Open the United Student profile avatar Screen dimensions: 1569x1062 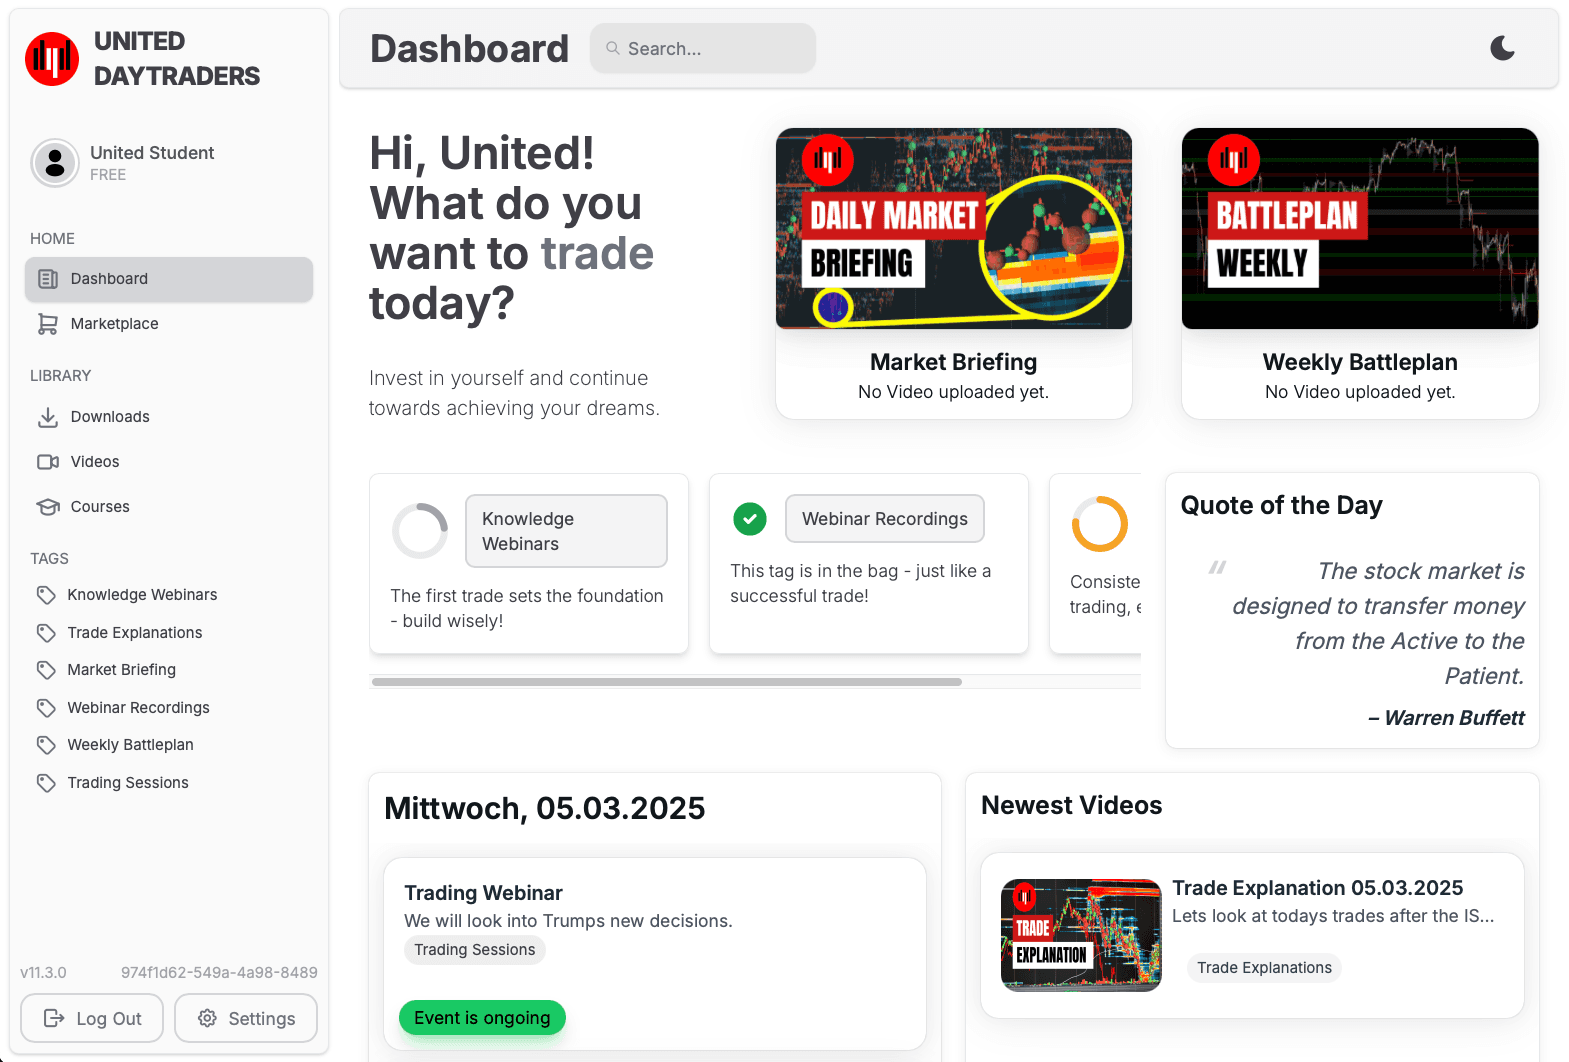coord(55,163)
